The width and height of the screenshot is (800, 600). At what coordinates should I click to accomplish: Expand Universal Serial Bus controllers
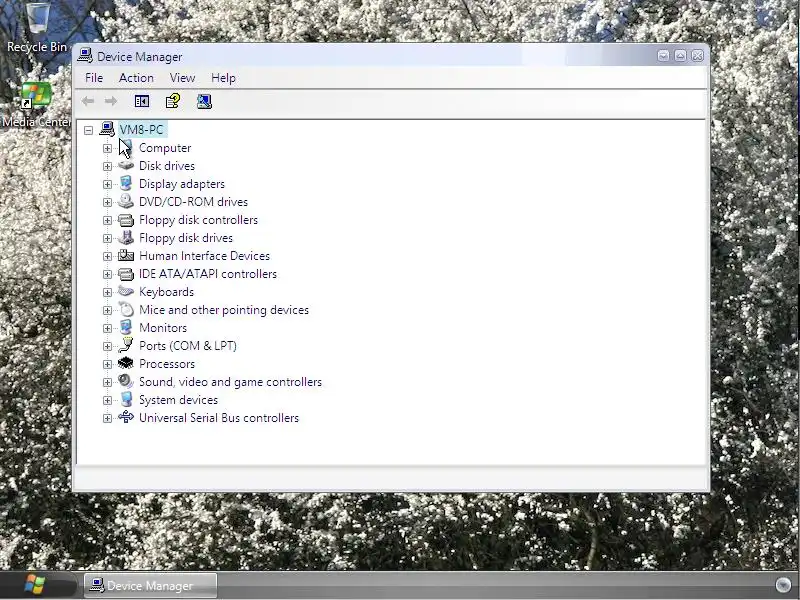(x=107, y=418)
